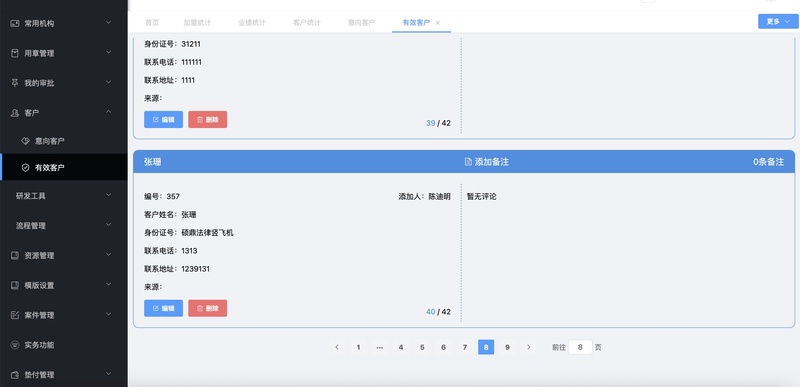
Task: Click the 暂无评论 text
Action: [x=482, y=196]
